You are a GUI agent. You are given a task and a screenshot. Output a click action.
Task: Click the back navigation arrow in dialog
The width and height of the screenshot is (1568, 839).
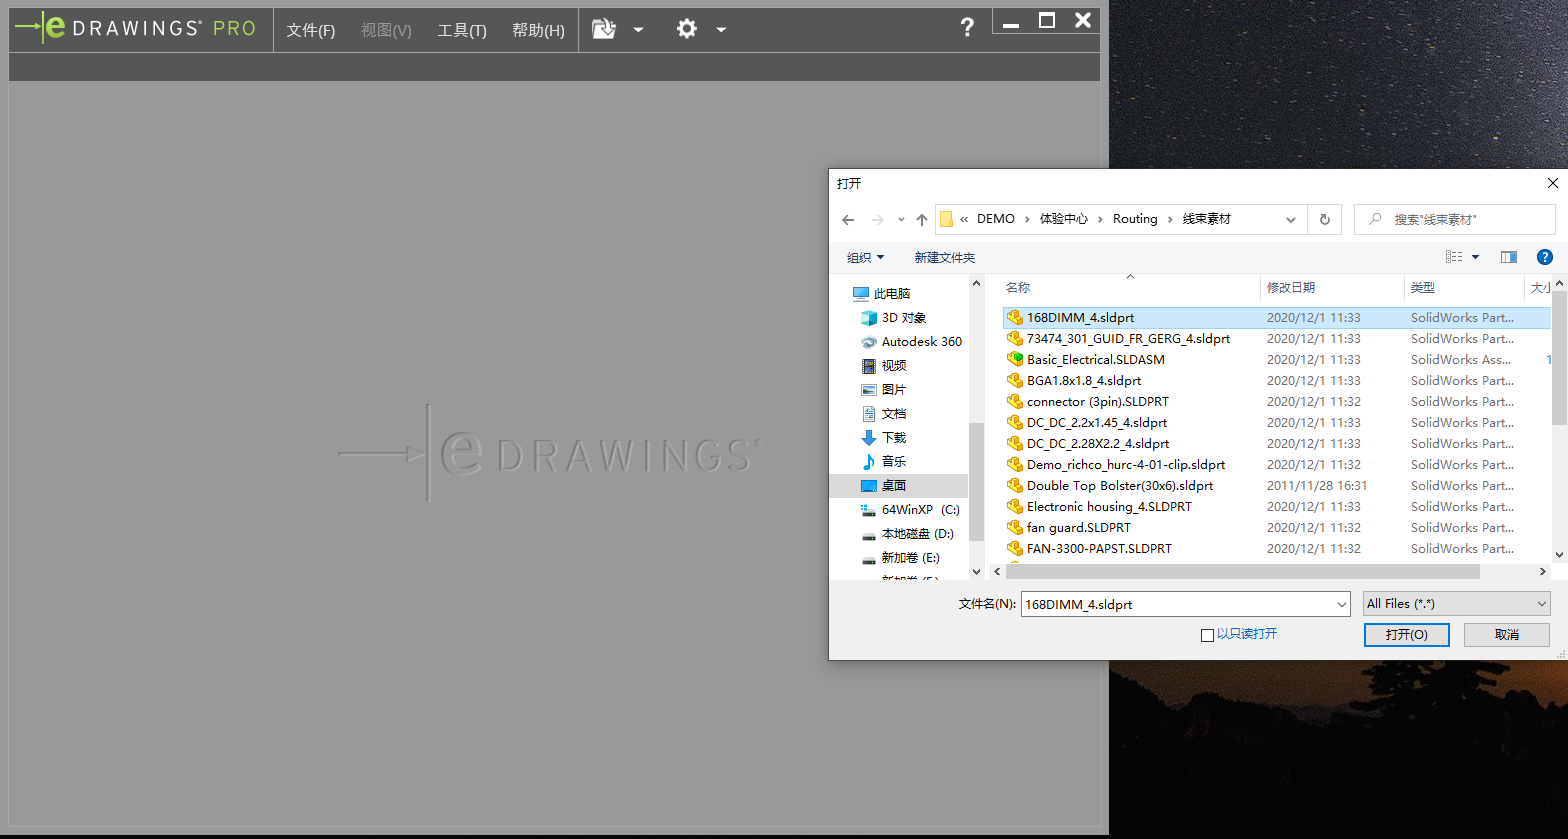[848, 220]
